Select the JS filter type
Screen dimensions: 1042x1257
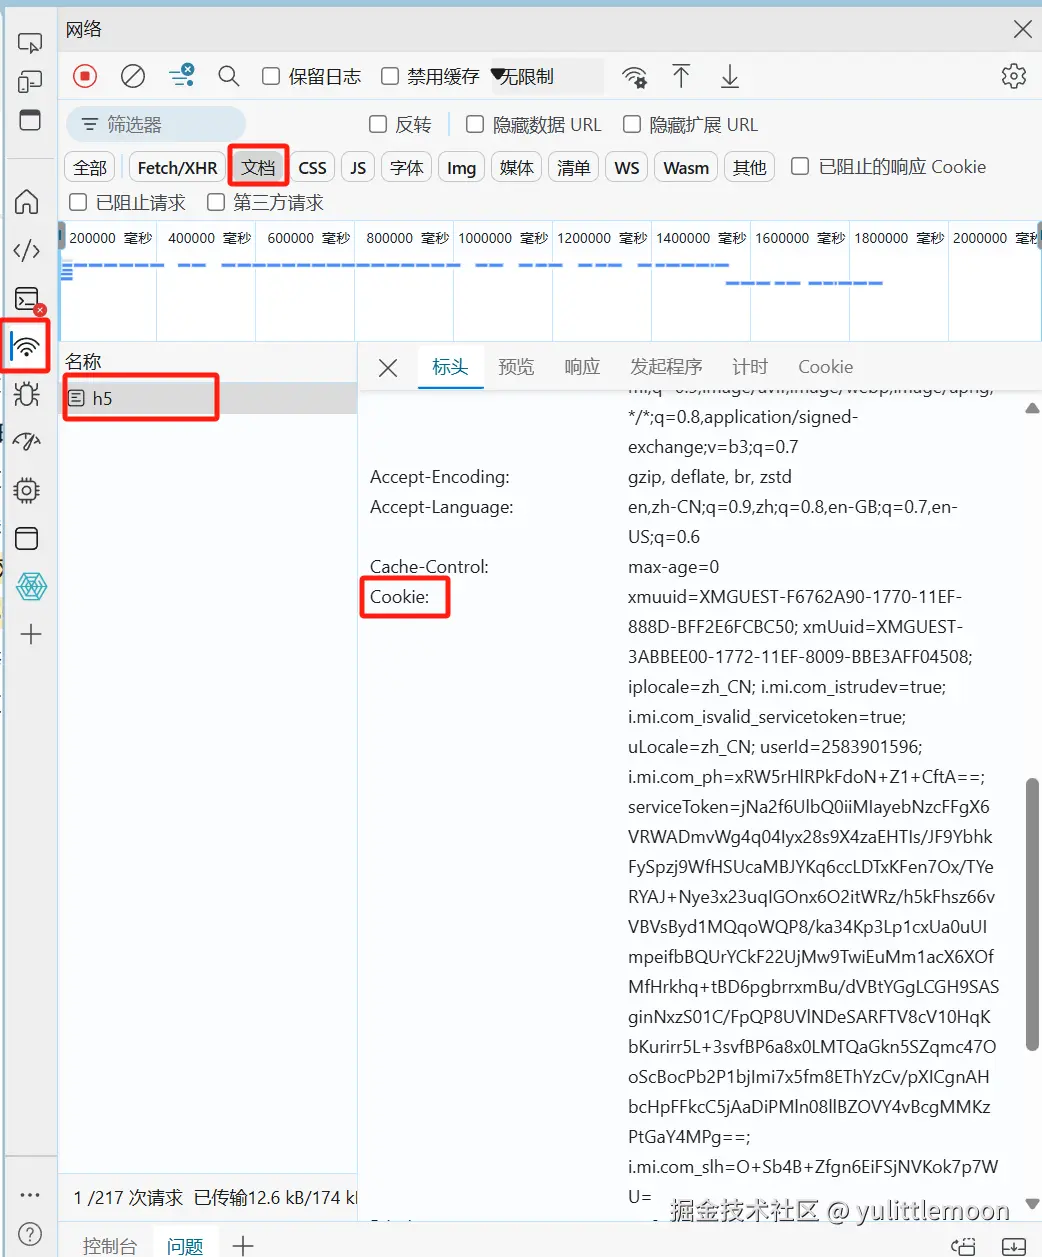[x=358, y=167]
